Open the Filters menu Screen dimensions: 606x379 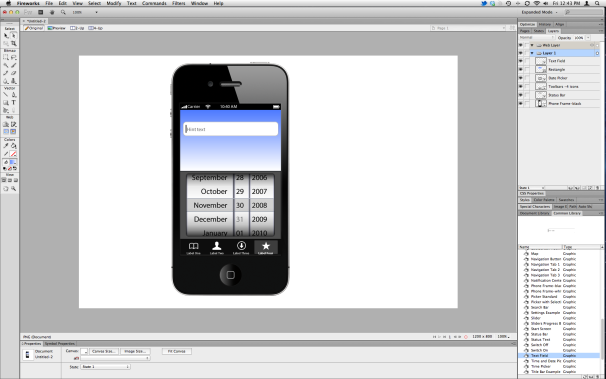(178, 3)
